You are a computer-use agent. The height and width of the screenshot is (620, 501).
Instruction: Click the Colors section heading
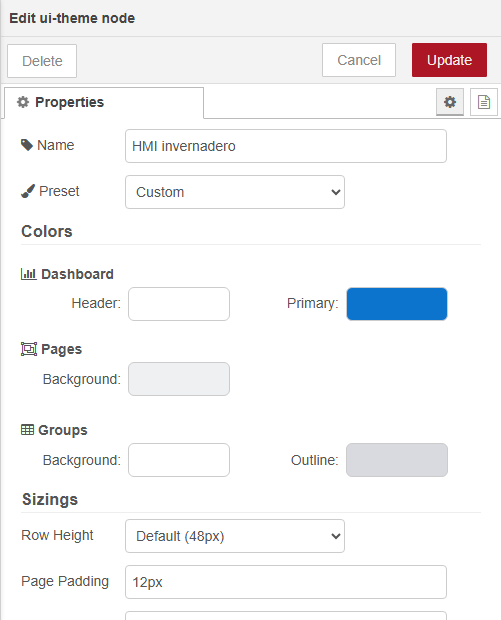[47, 231]
